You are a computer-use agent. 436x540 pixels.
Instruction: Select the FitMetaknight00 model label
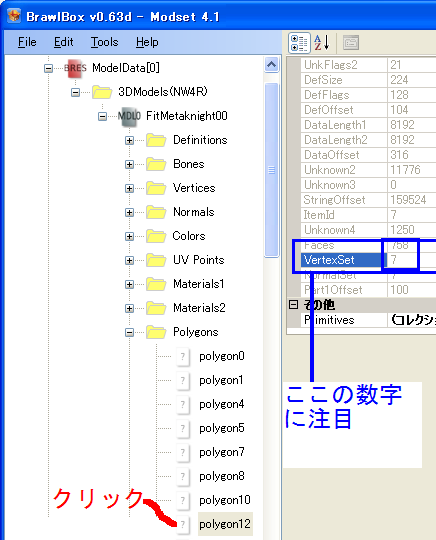[187, 116]
